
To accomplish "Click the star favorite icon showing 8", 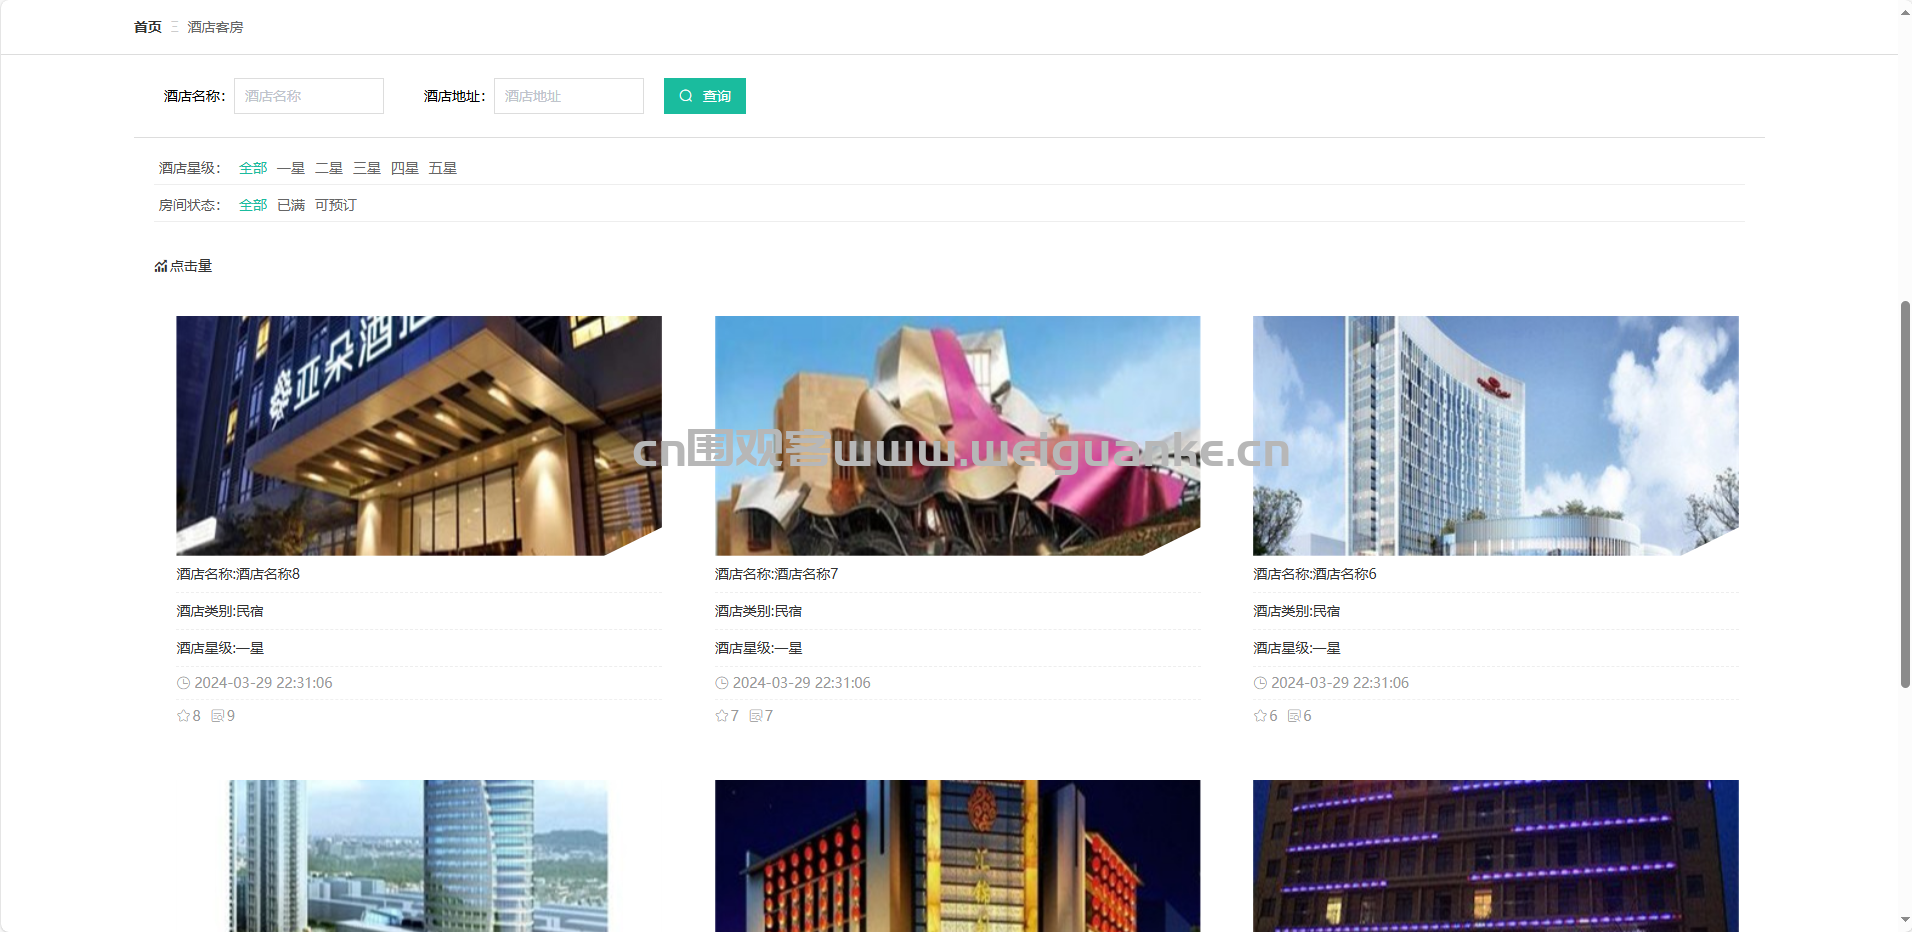I will [183, 715].
